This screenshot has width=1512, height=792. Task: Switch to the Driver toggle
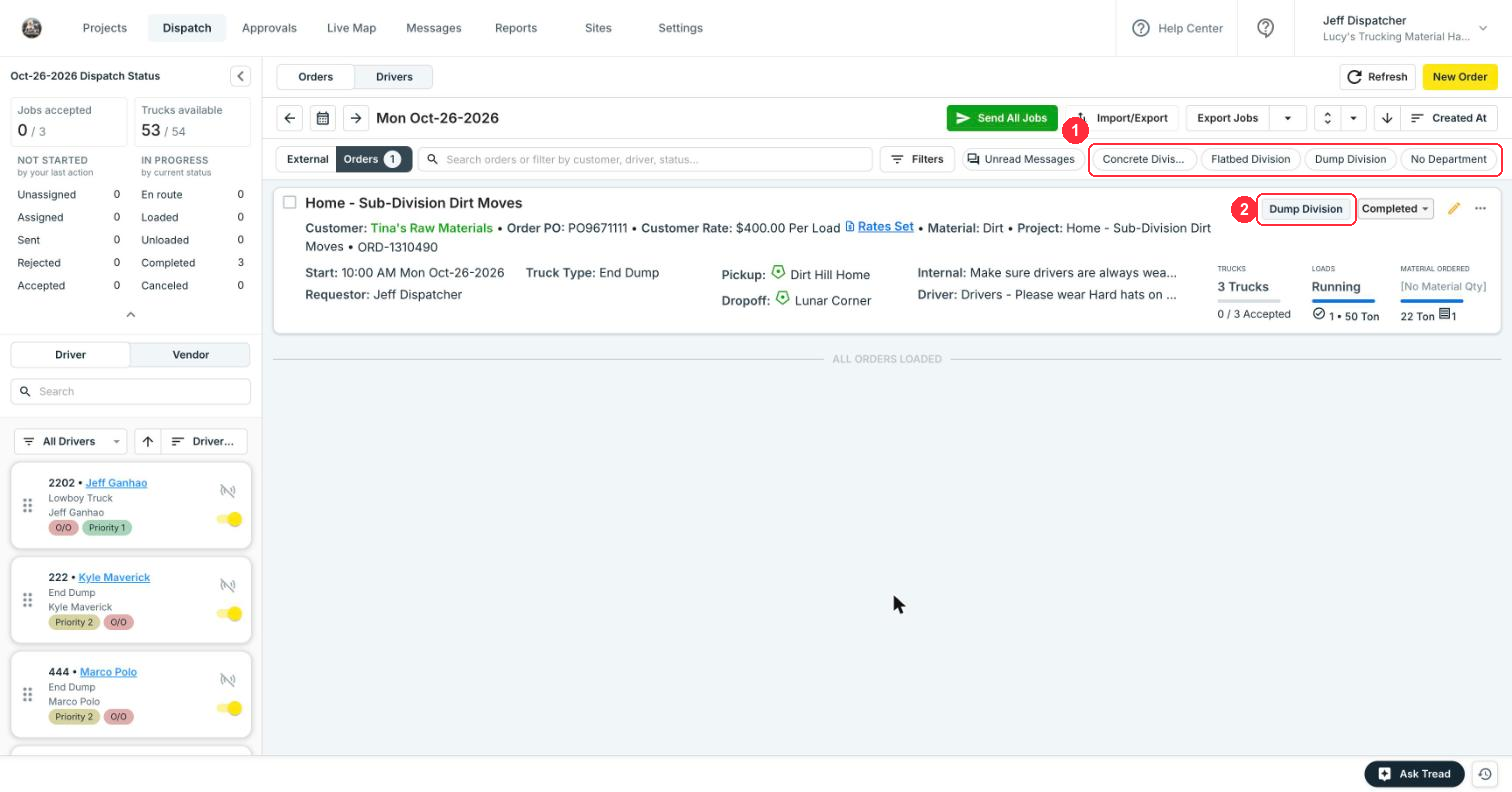tap(70, 354)
